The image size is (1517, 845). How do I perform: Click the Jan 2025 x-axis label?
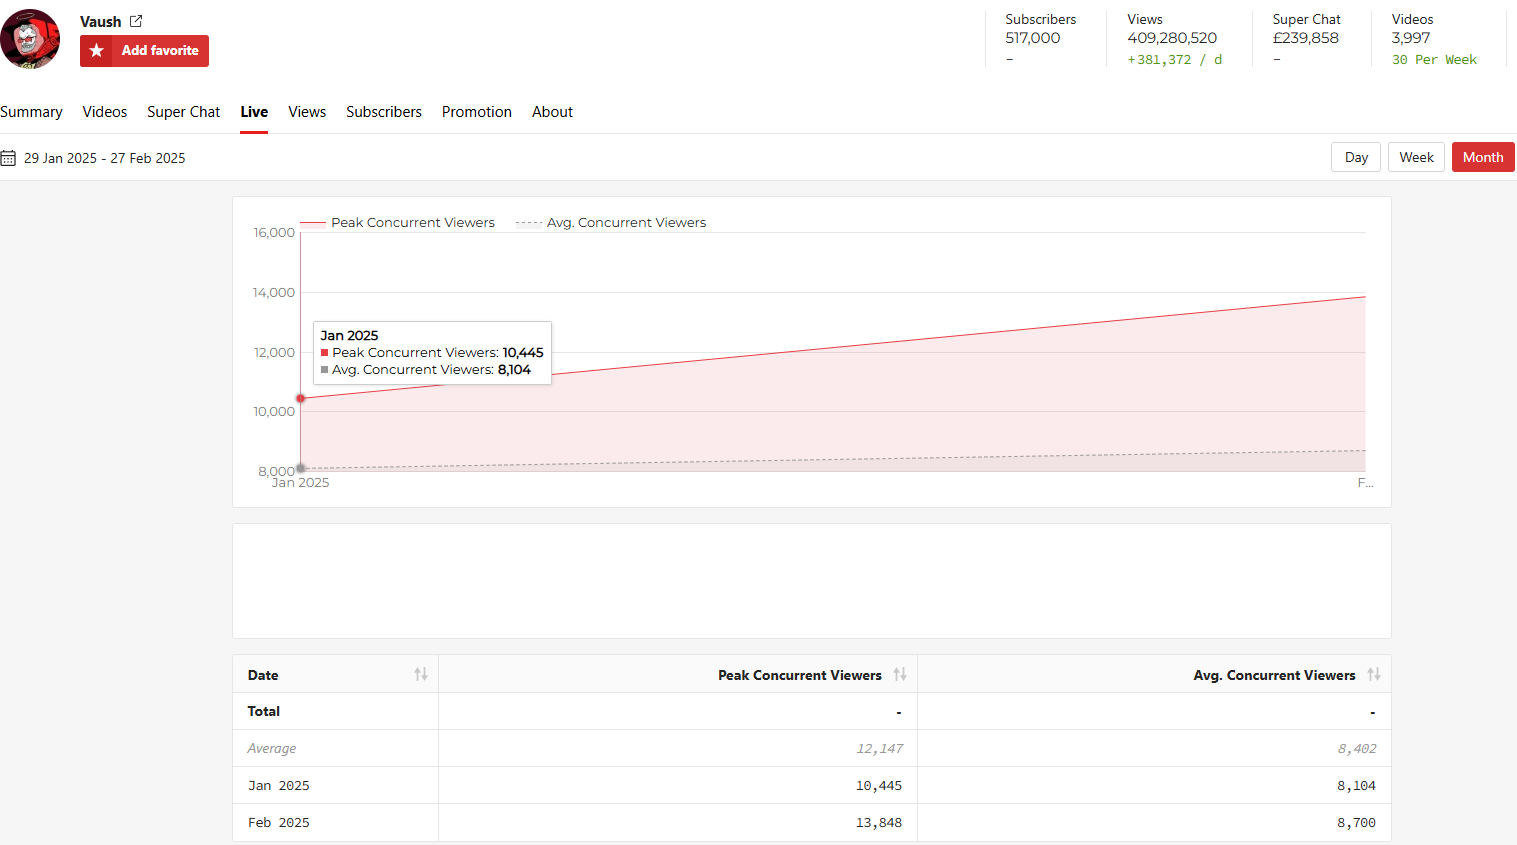(x=300, y=483)
